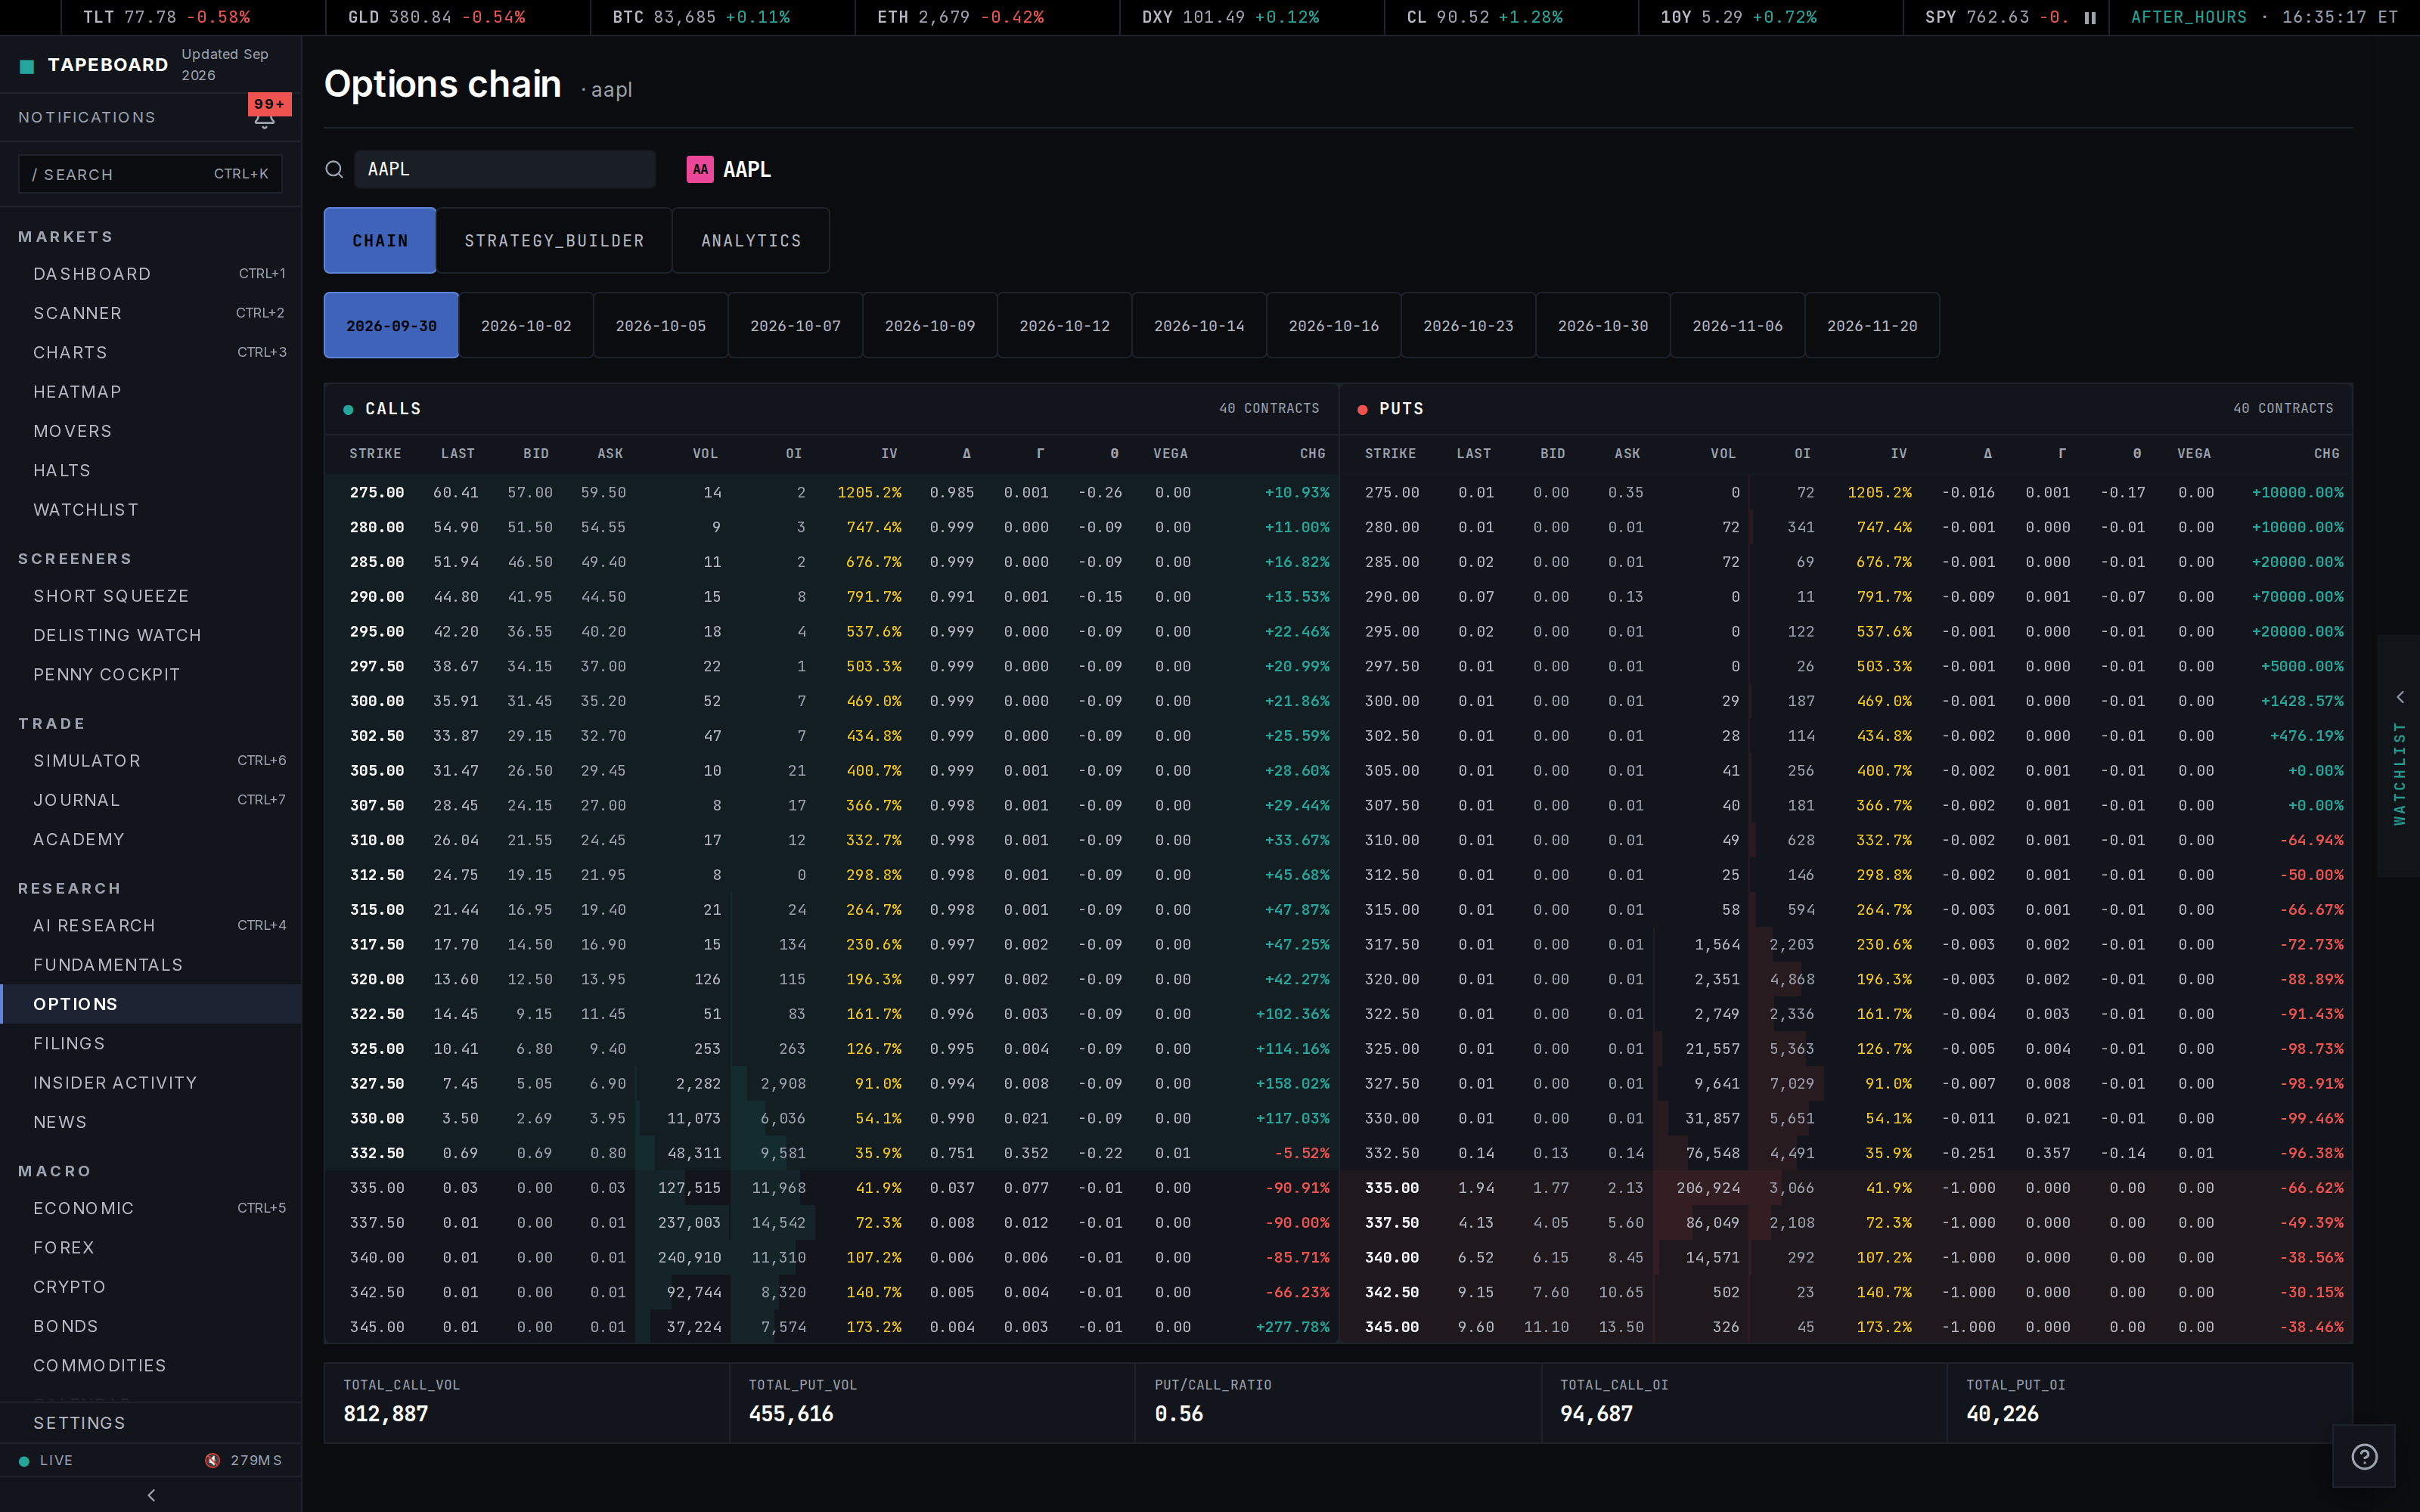This screenshot has height=1512, width=2420.
Task: Go to SCANNER page
Action: point(151,313)
